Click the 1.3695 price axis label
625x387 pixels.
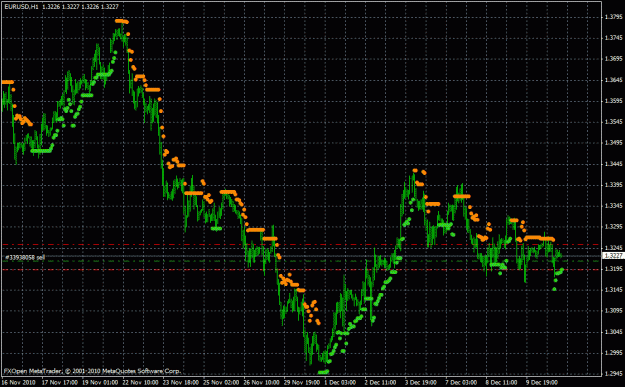(613, 59)
